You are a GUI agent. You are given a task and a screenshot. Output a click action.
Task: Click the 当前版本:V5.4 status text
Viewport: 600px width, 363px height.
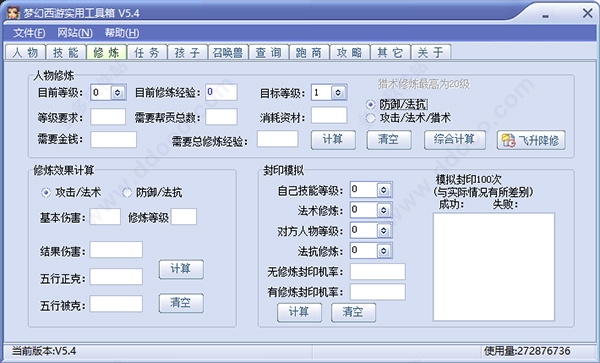(x=44, y=351)
